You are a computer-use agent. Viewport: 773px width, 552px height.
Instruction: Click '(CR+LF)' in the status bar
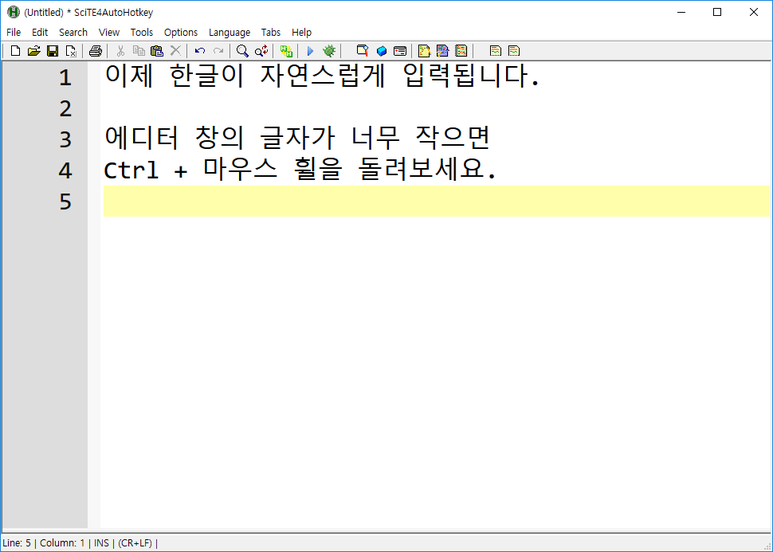135,543
